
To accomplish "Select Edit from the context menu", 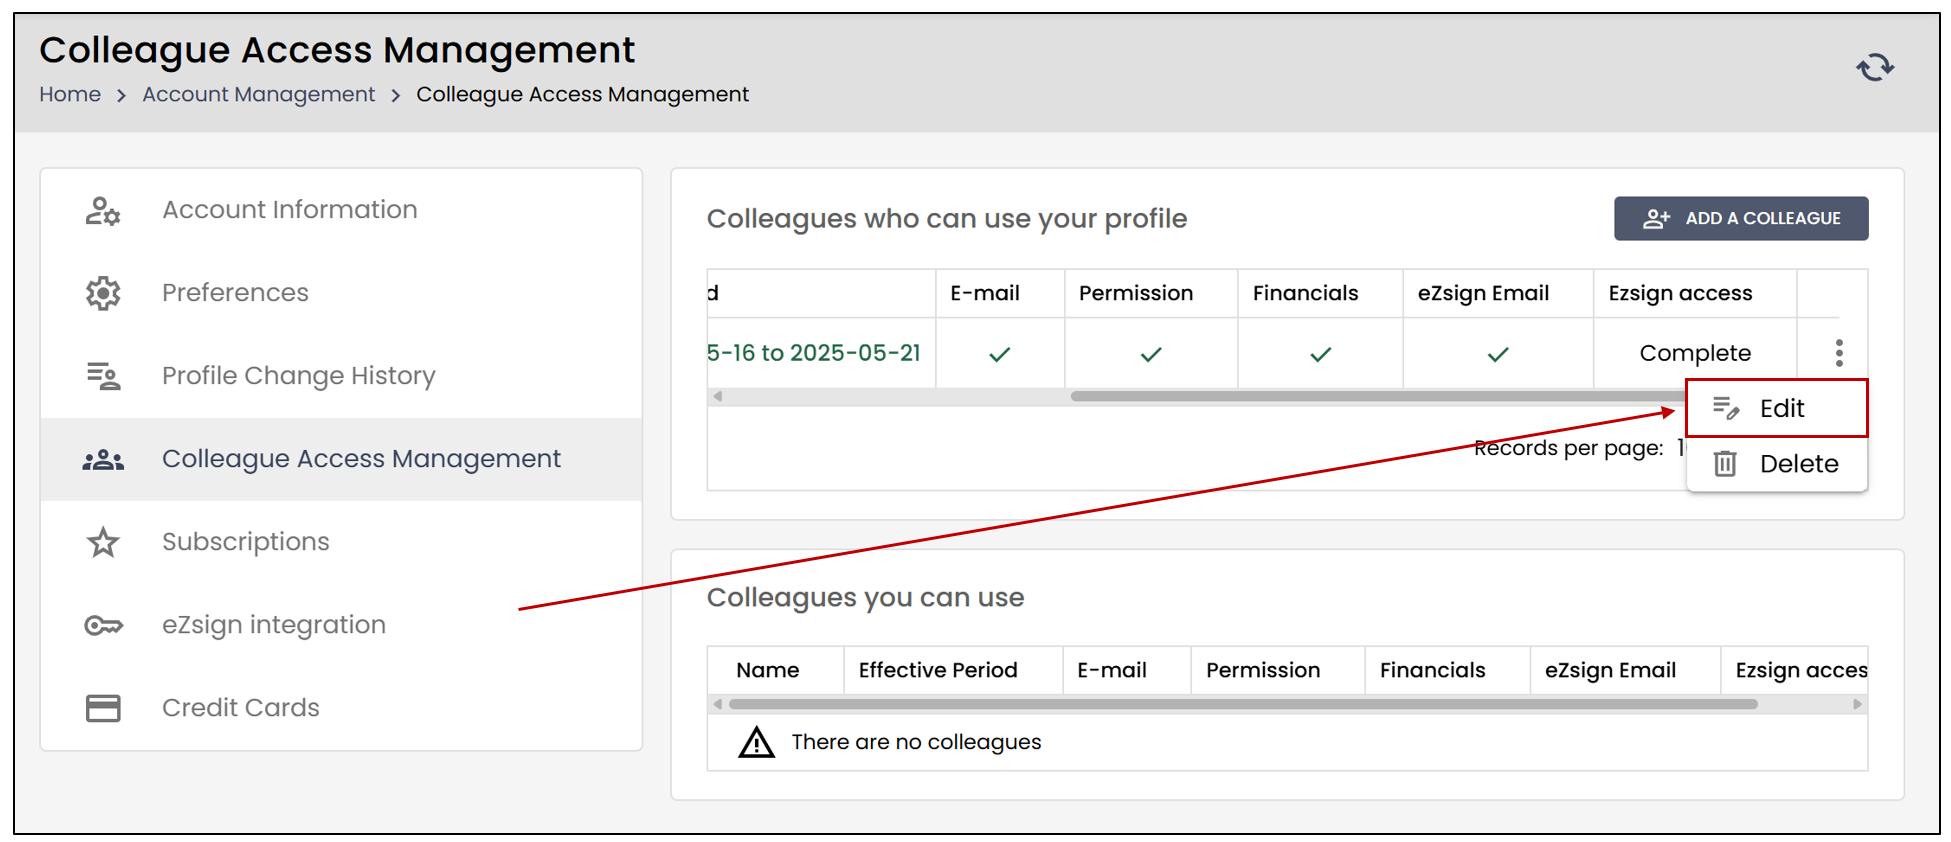I will (x=1777, y=408).
